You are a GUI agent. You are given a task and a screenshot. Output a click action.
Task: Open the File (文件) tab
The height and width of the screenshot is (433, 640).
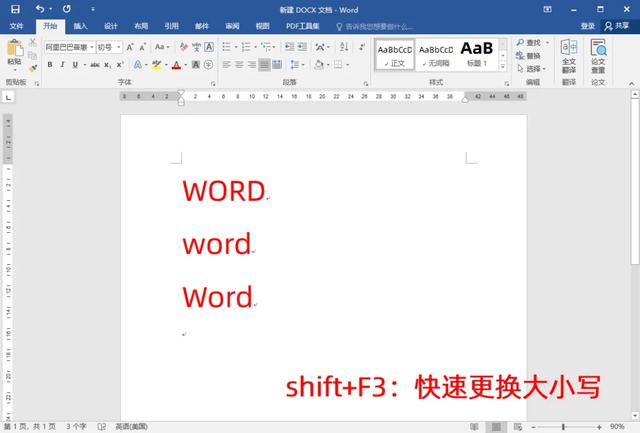pos(16,26)
